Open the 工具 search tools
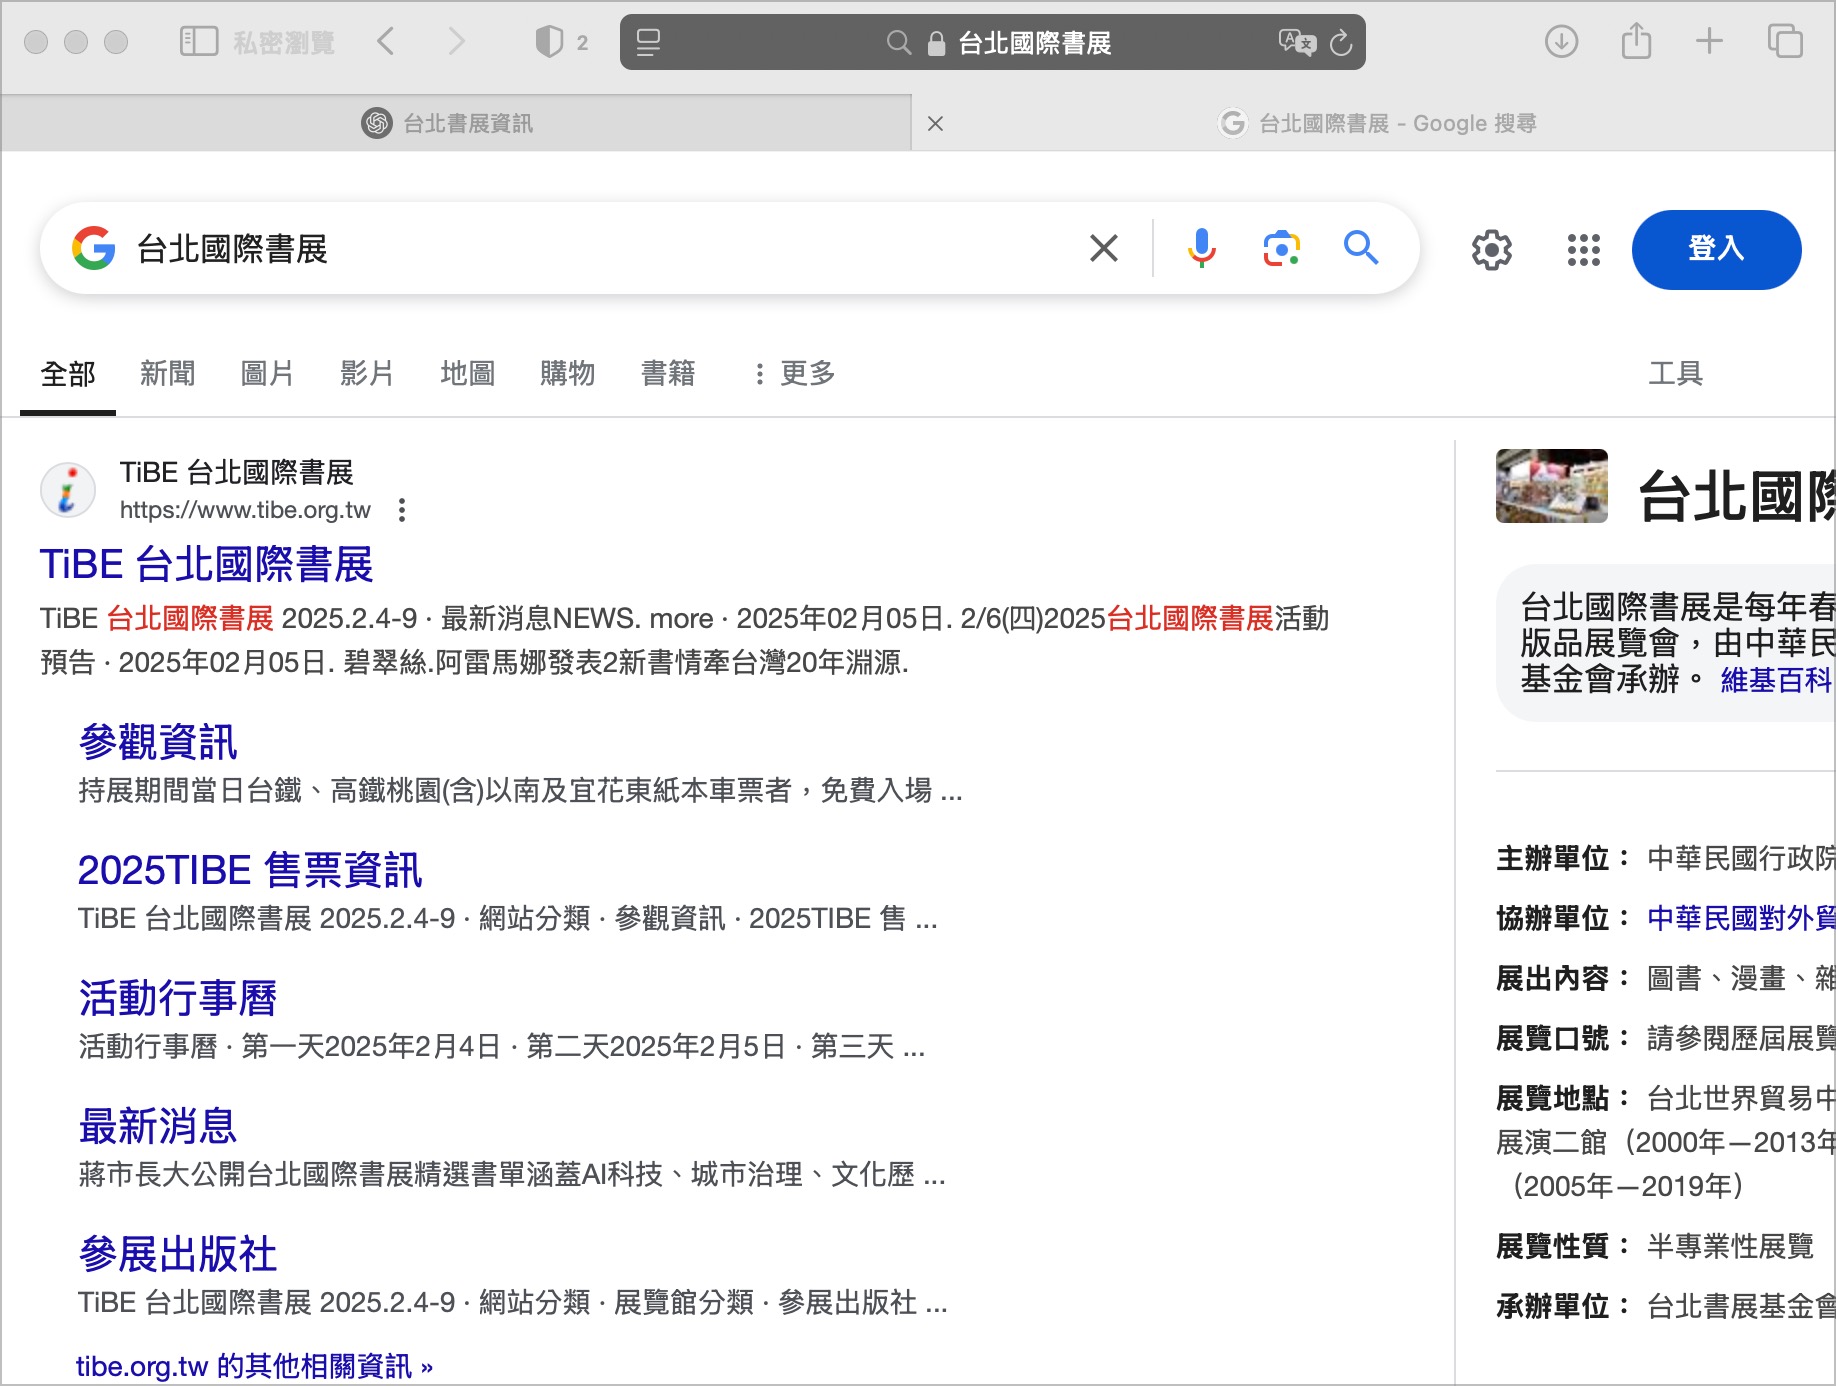This screenshot has width=1836, height=1386. (x=1675, y=373)
